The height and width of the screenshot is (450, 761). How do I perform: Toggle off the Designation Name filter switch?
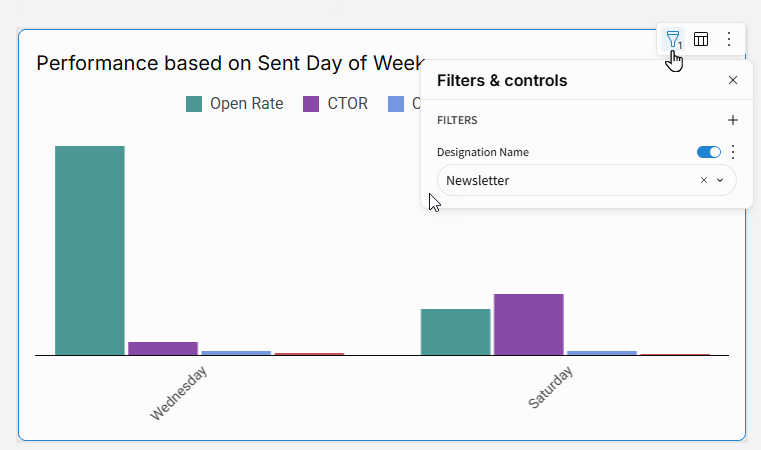tap(708, 152)
